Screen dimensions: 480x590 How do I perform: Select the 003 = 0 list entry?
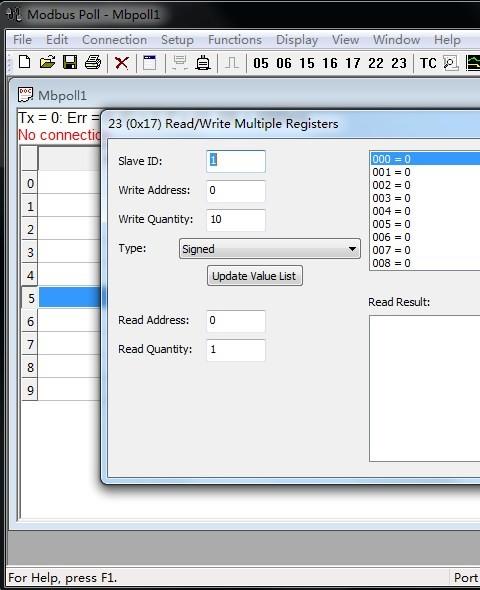pos(425,198)
